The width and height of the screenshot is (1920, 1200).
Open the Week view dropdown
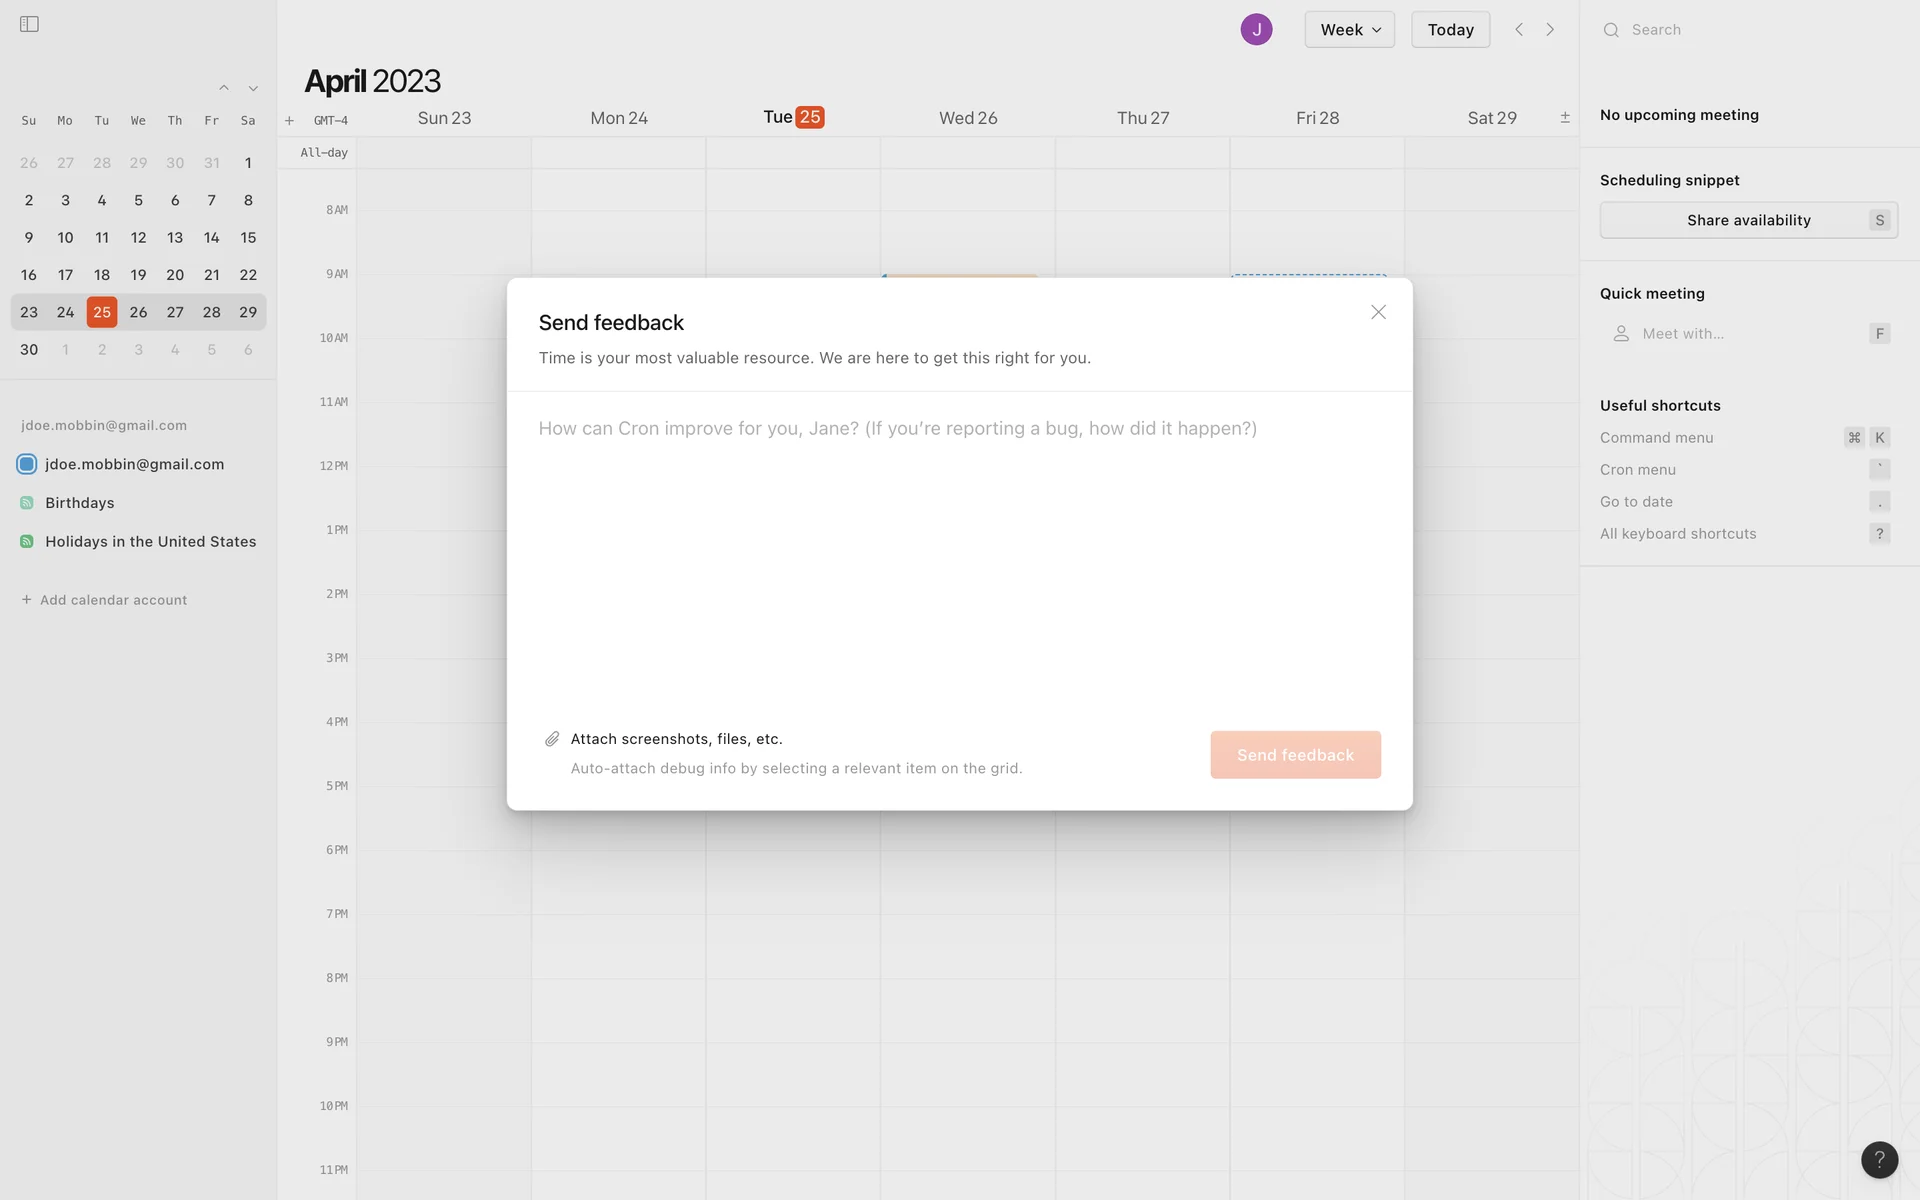(1349, 29)
